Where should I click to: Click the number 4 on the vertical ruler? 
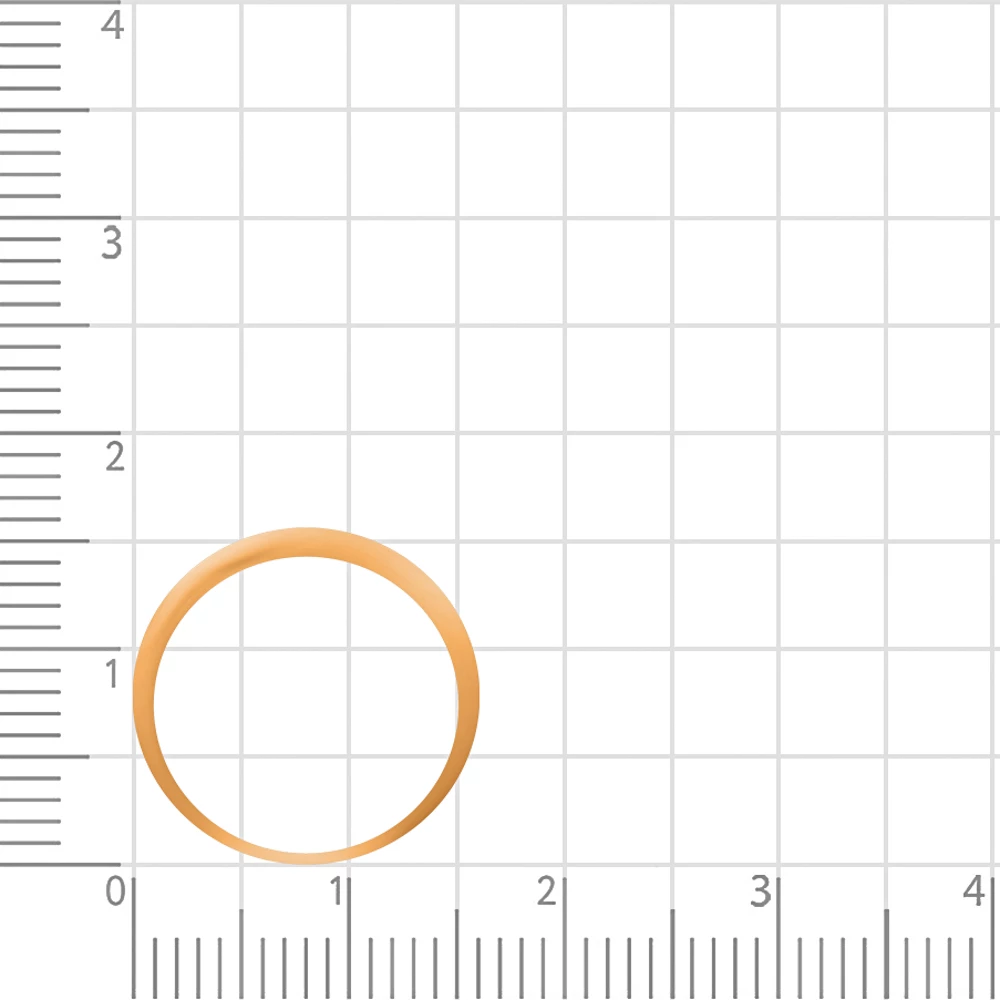click(x=112, y=26)
